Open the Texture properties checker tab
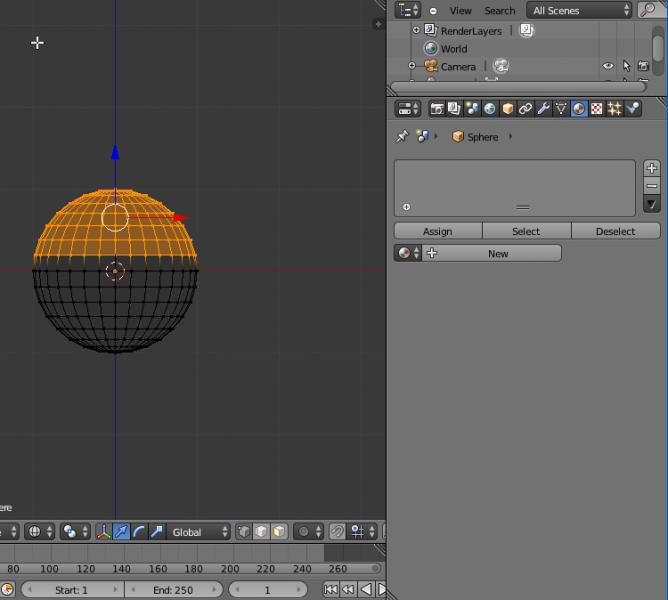Image resolution: width=668 pixels, height=600 pixels. (x=597, y=109)
